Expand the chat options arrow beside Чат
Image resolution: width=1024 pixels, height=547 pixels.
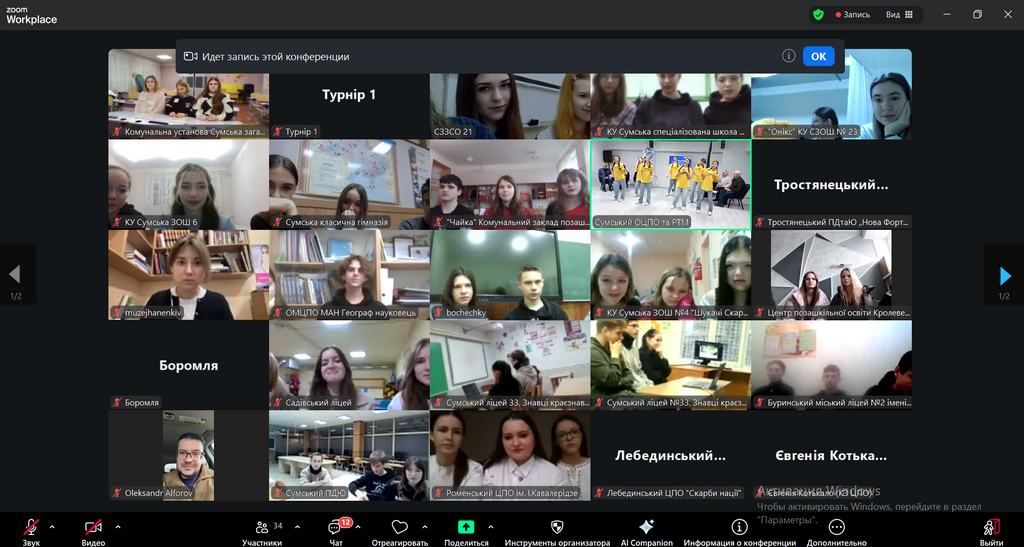pos(358,526)
